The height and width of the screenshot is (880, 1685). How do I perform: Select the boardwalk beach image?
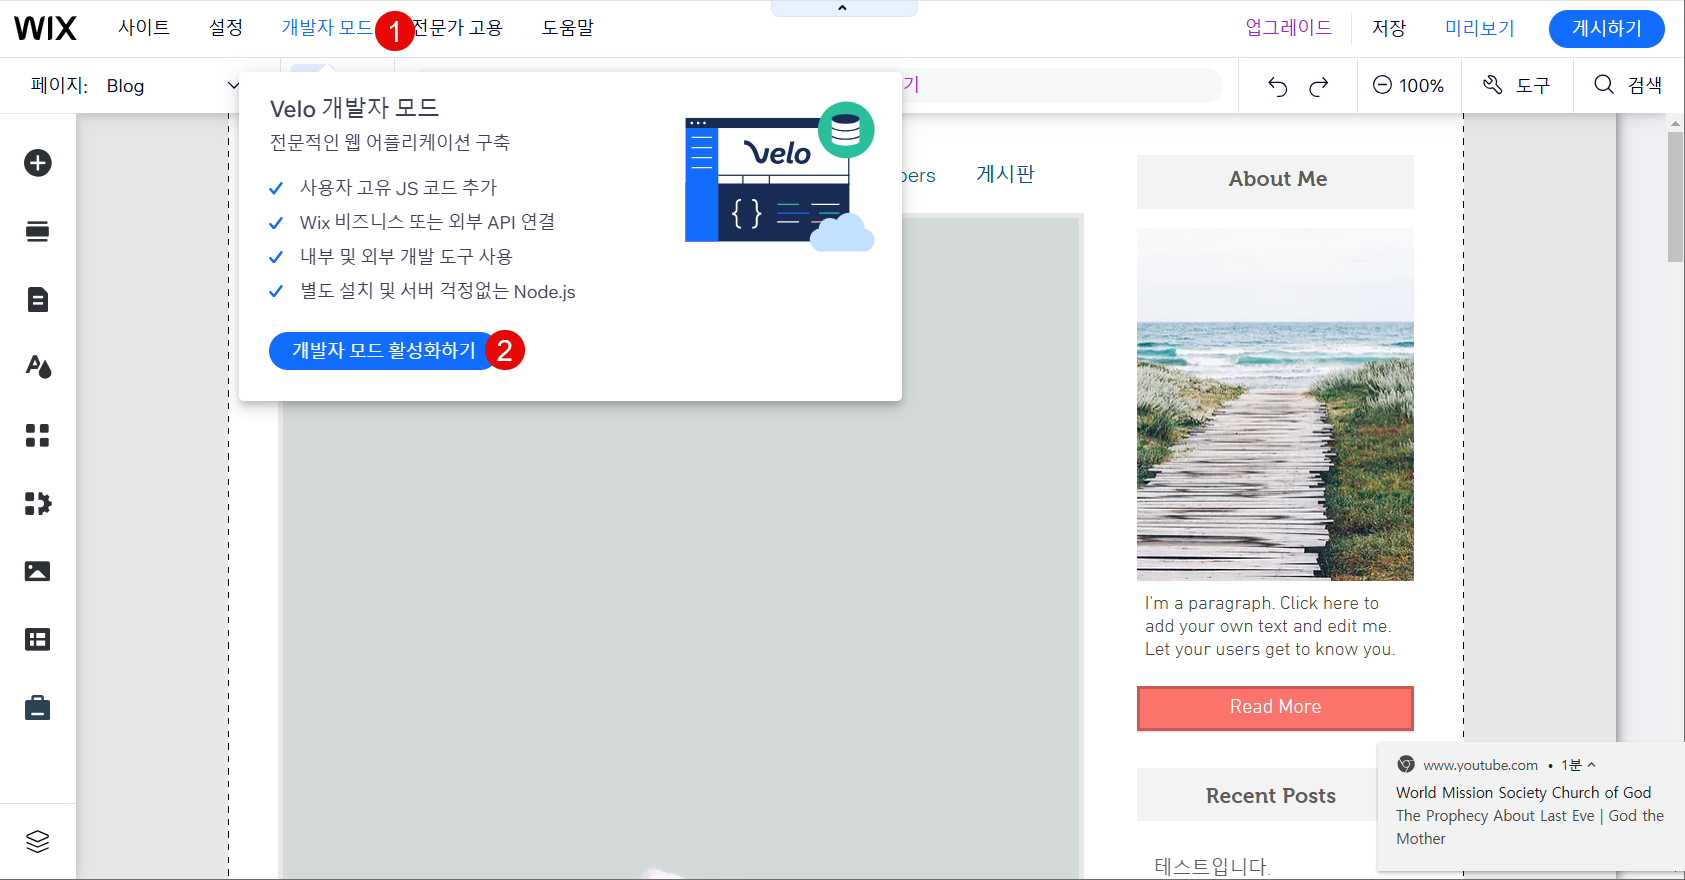1275,404
